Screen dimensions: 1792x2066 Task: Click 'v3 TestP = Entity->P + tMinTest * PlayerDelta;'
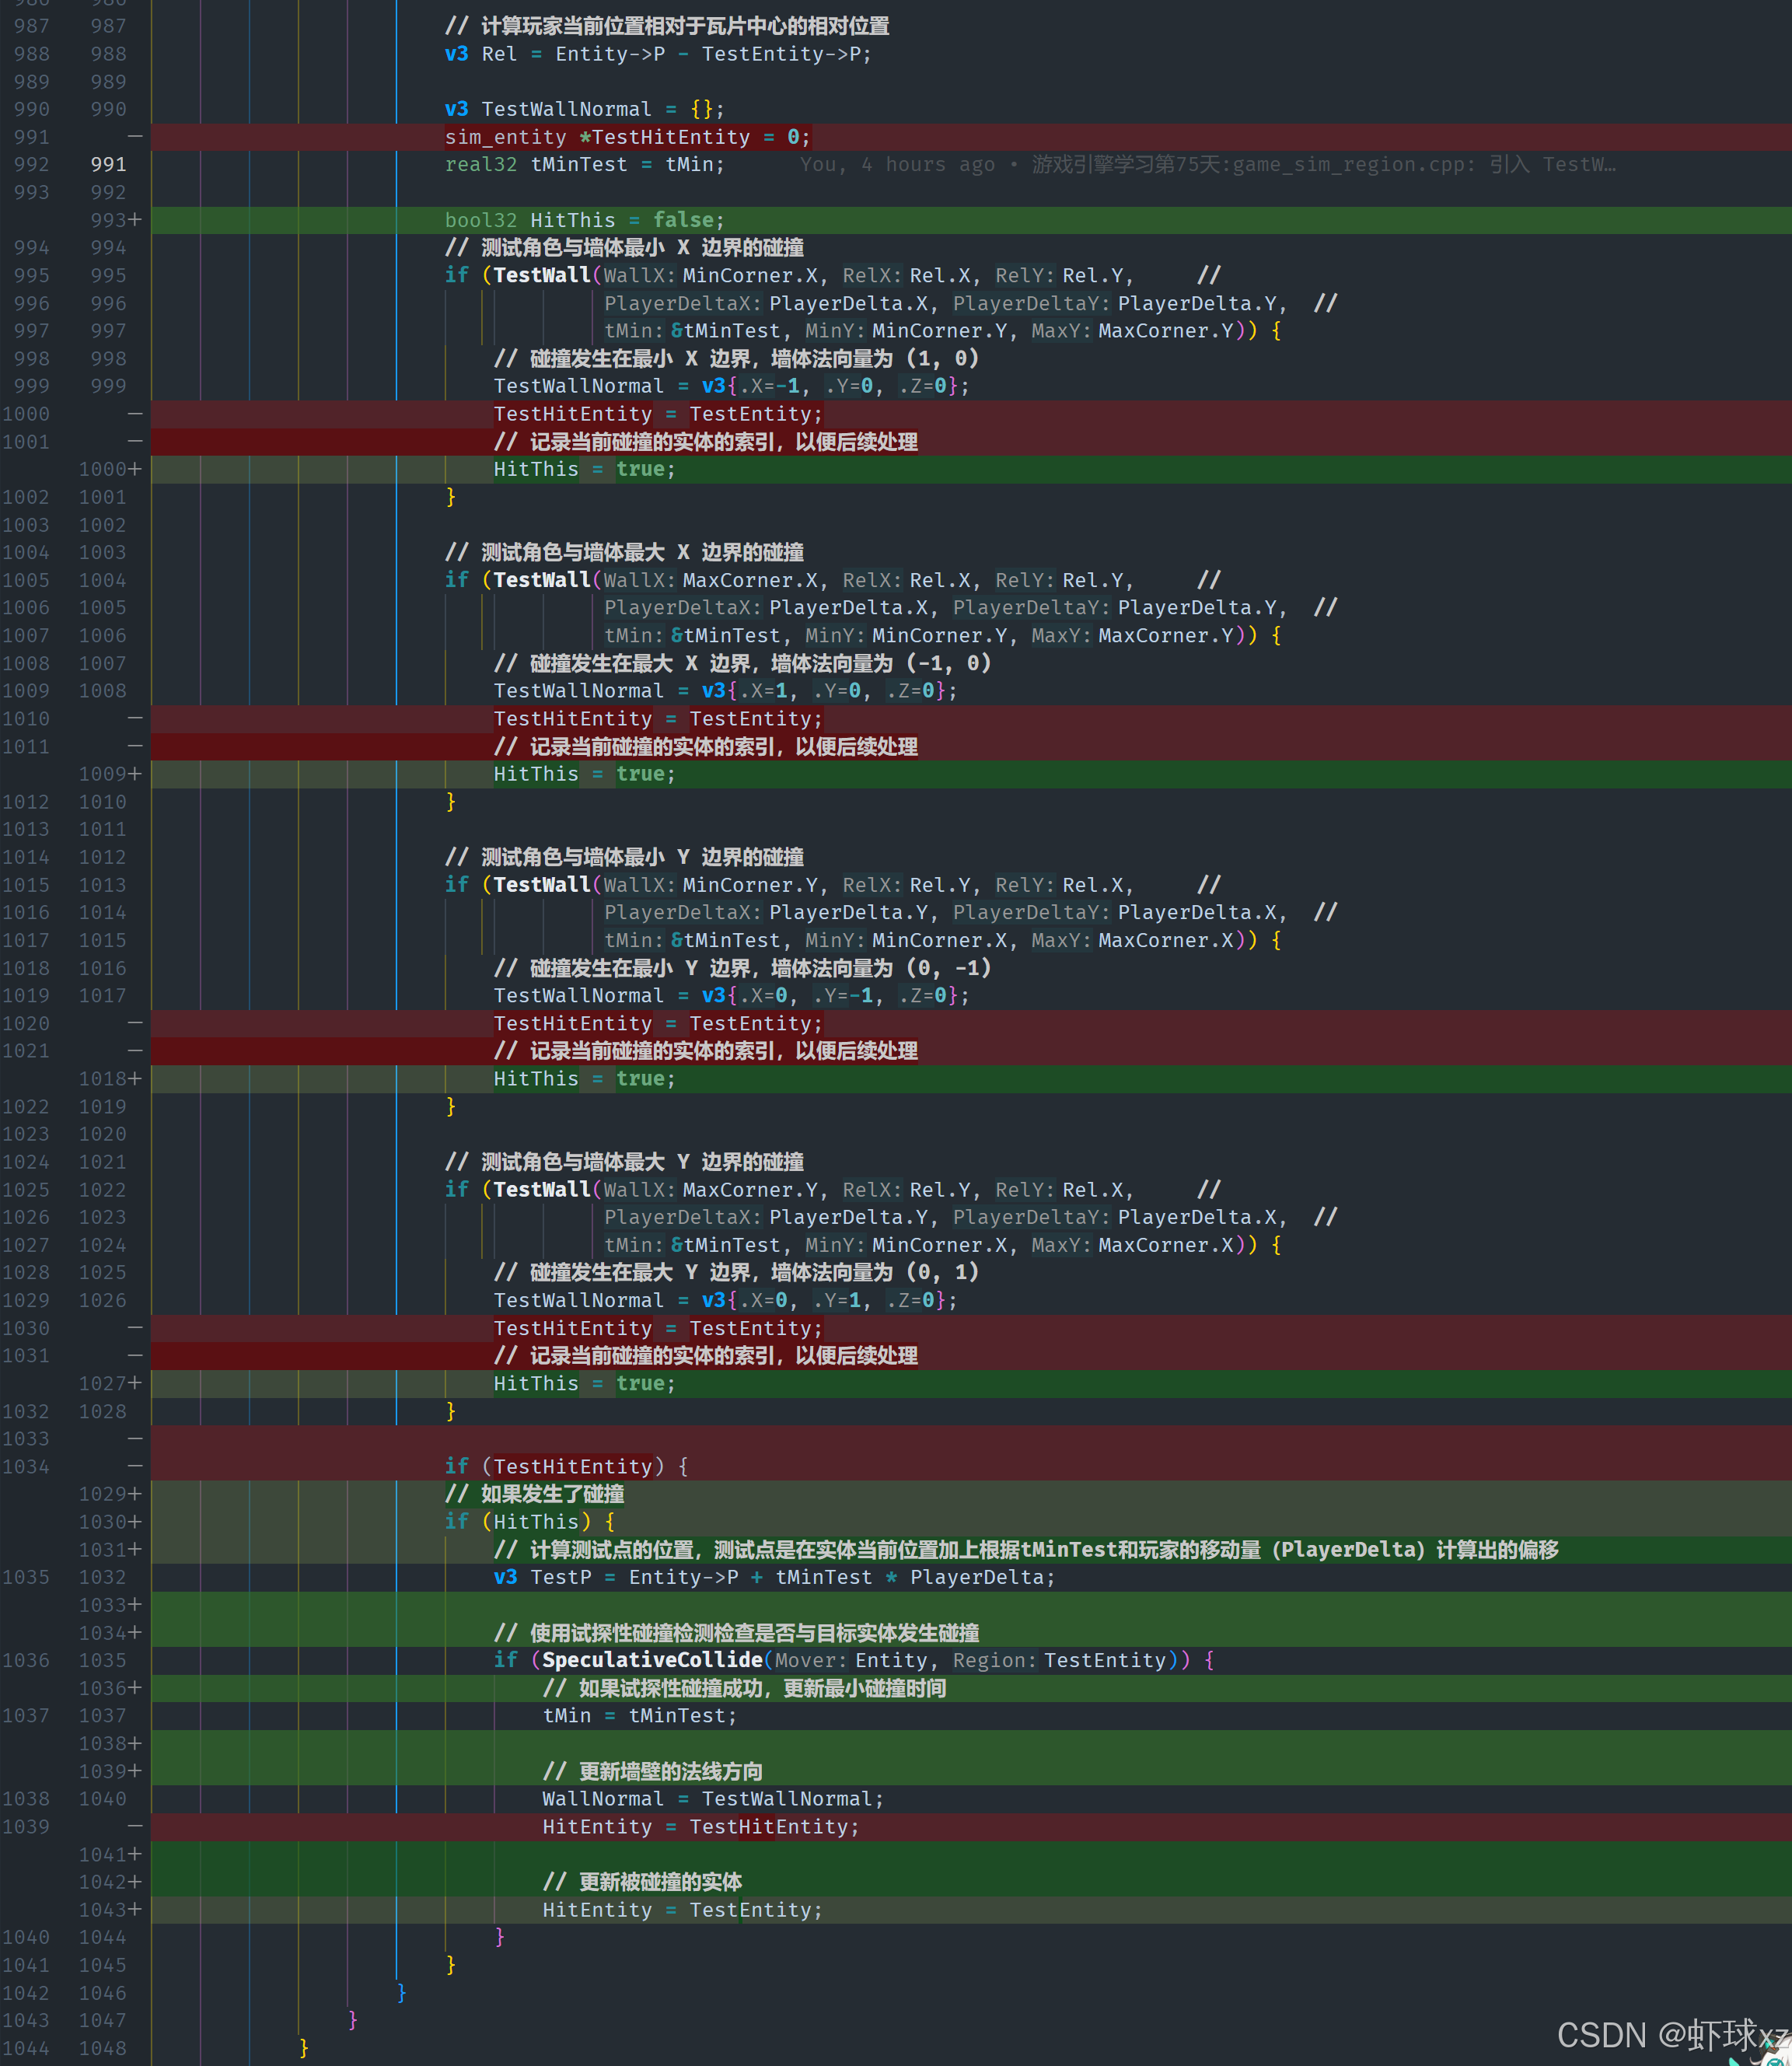774,1577
